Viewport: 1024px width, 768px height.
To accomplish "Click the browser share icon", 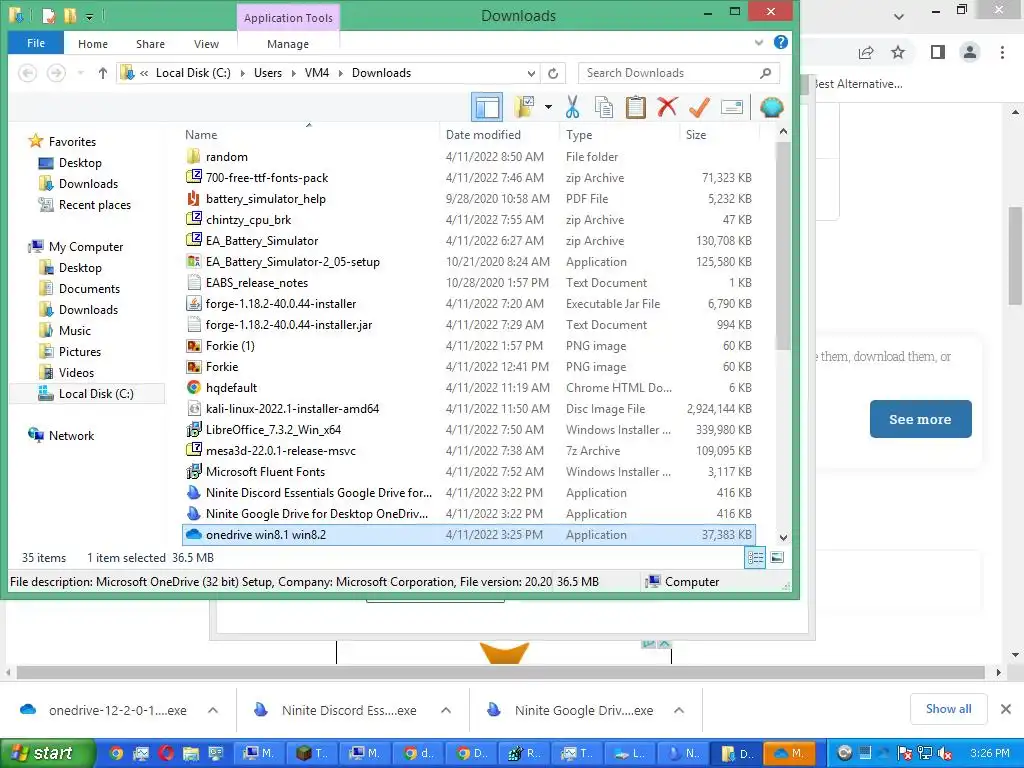I will pos(866,52).
